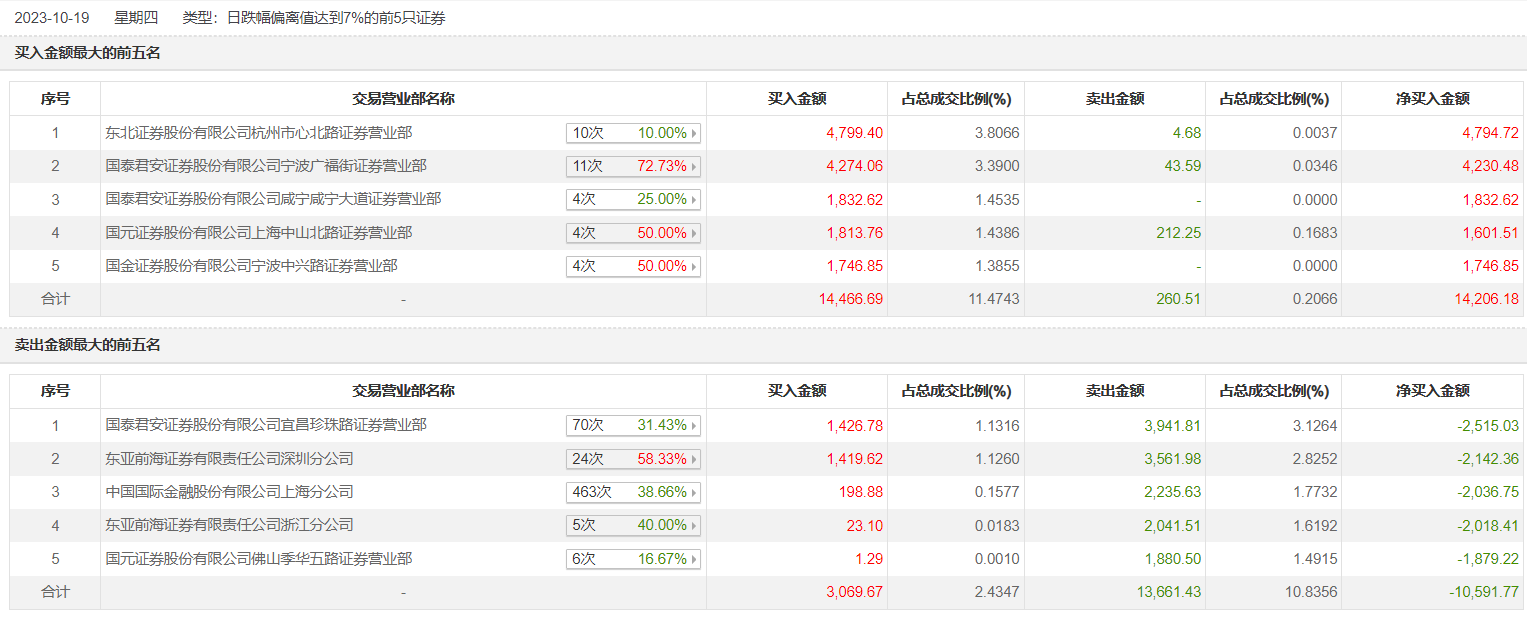Image resolution: width=1527 pixels, height=619 pixels.
Task: Expand the 4次 25.00% dropdown box
Action: tap(633, 199)
